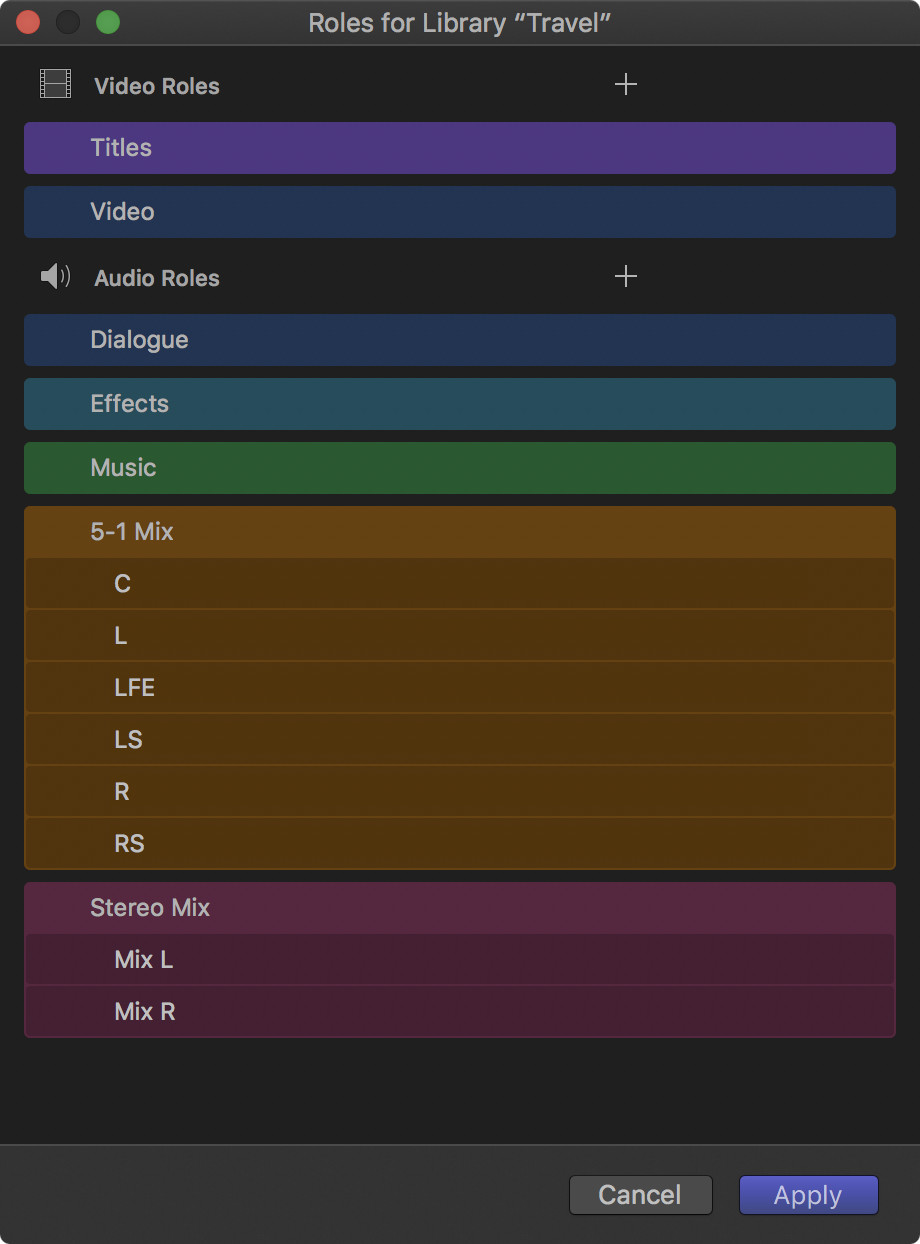Click the speaker icon next to Audio Roles
This screenshot has height=1244, width=920.
(56, 276)
